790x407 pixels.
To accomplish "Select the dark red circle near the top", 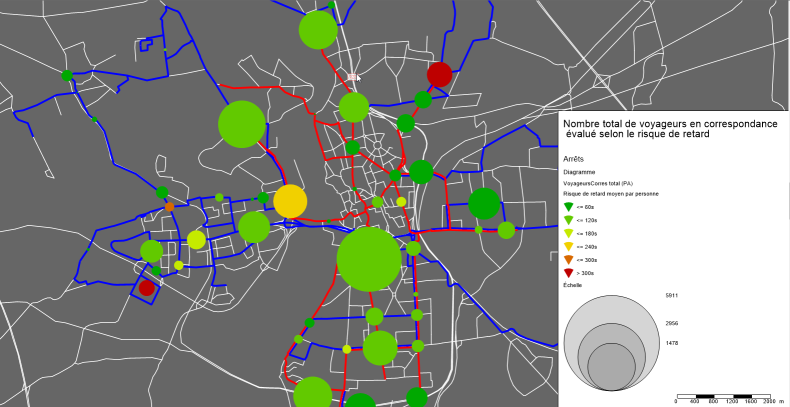I will pyautogui.click(x=439, y=74).
